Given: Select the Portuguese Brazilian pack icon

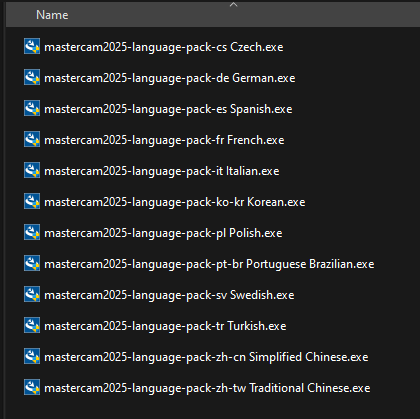Looking at the screenshot, I should pos(32,263).
